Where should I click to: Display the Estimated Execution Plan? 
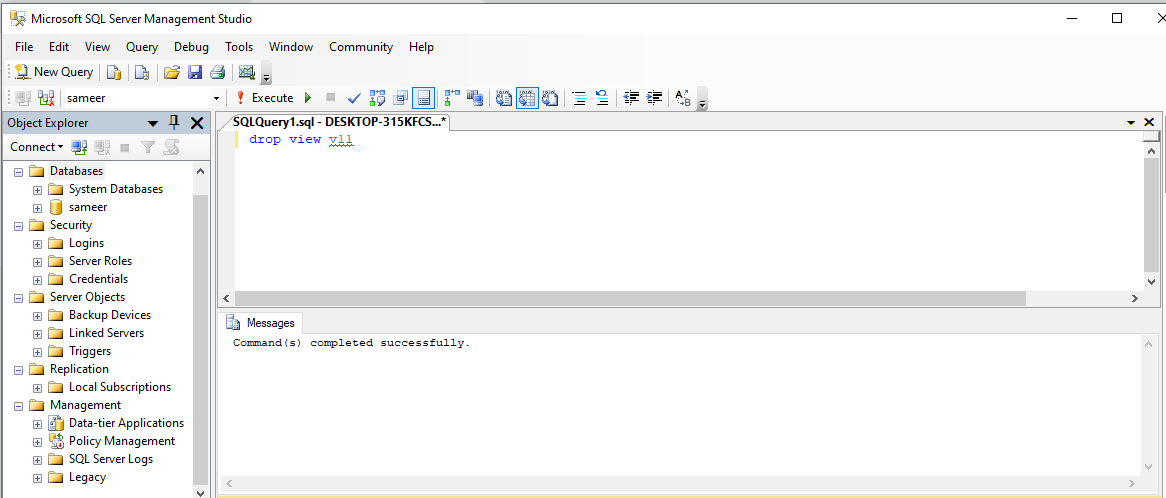(378, 97)
